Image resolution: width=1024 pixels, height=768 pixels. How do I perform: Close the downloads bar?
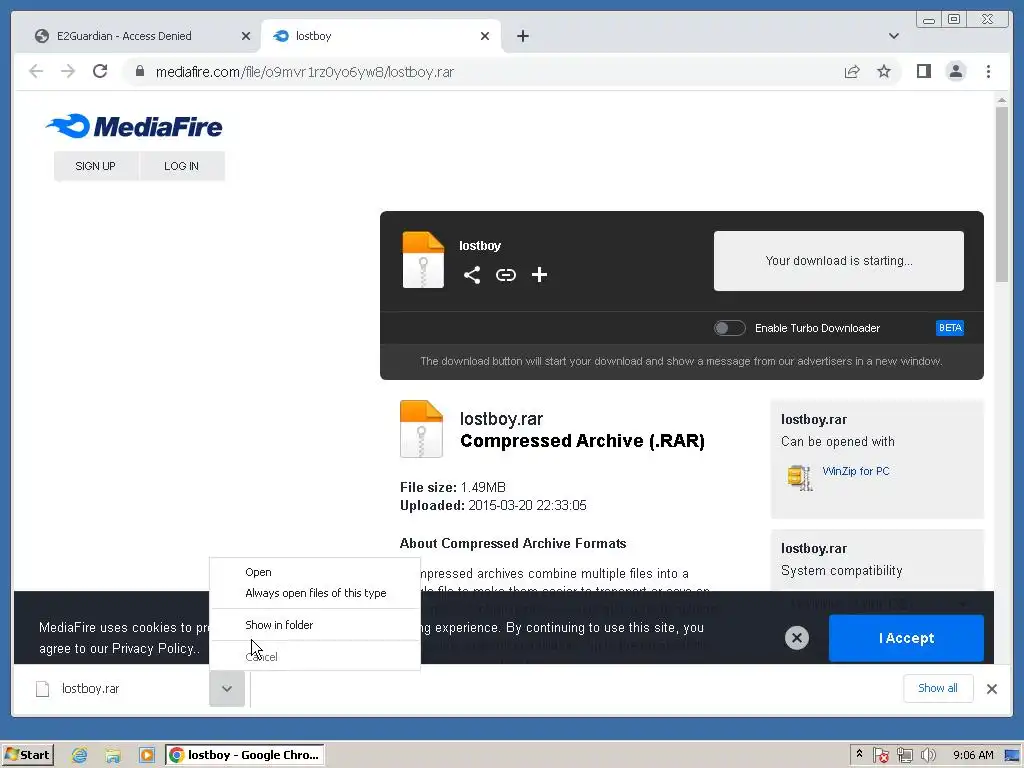[991, 688]
